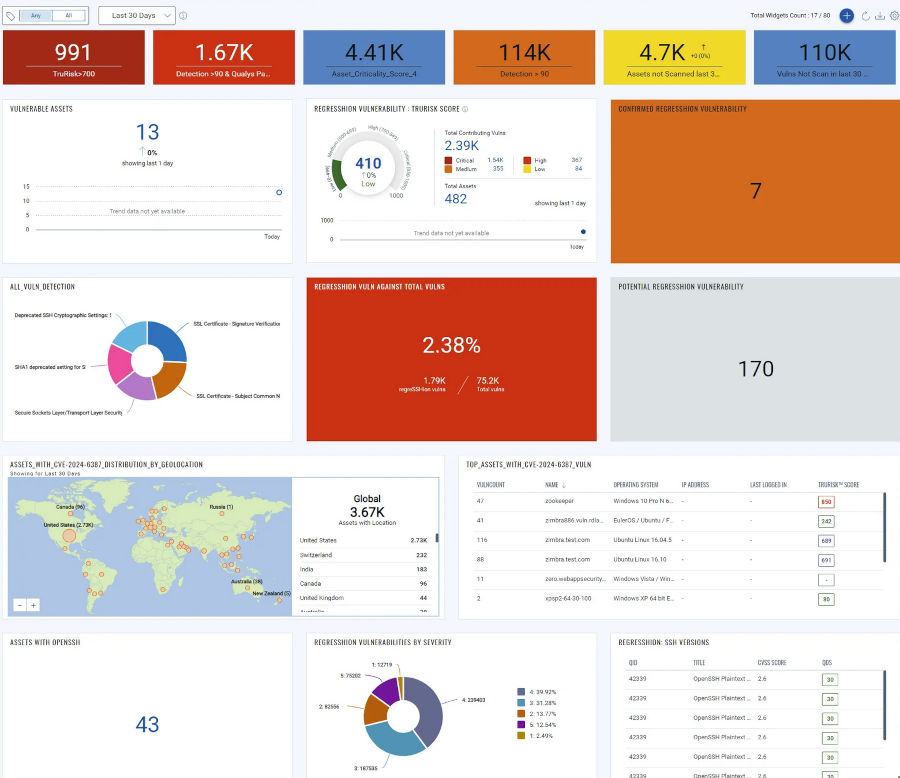Select Switzerland row in country list
This screenshot has width=900, height=778.
pyautogui.click(x=364, y=555)
